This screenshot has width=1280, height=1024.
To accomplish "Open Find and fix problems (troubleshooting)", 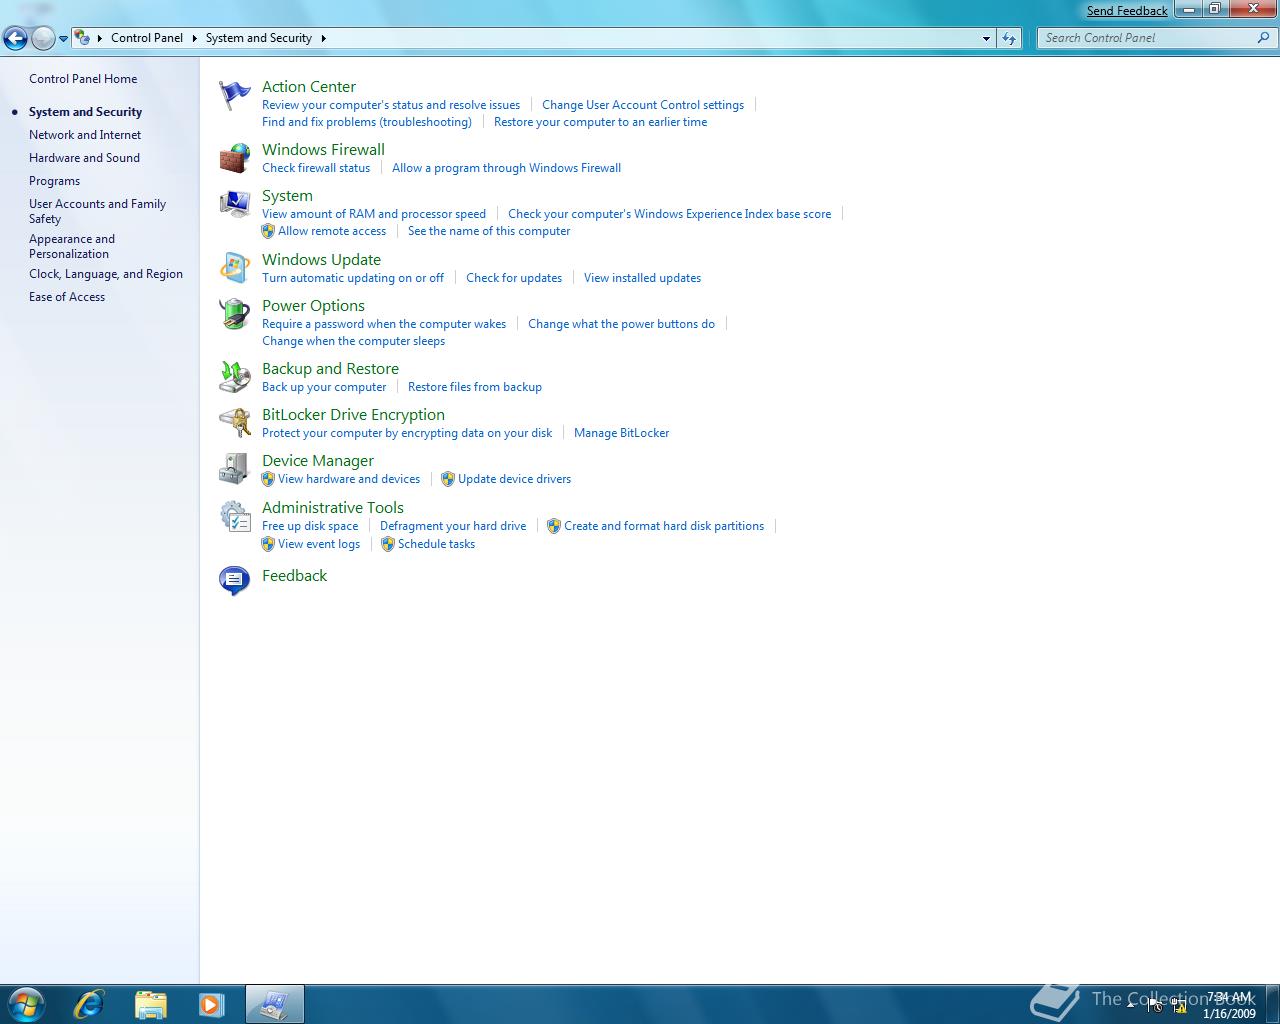I will click(x=367, y=122).
